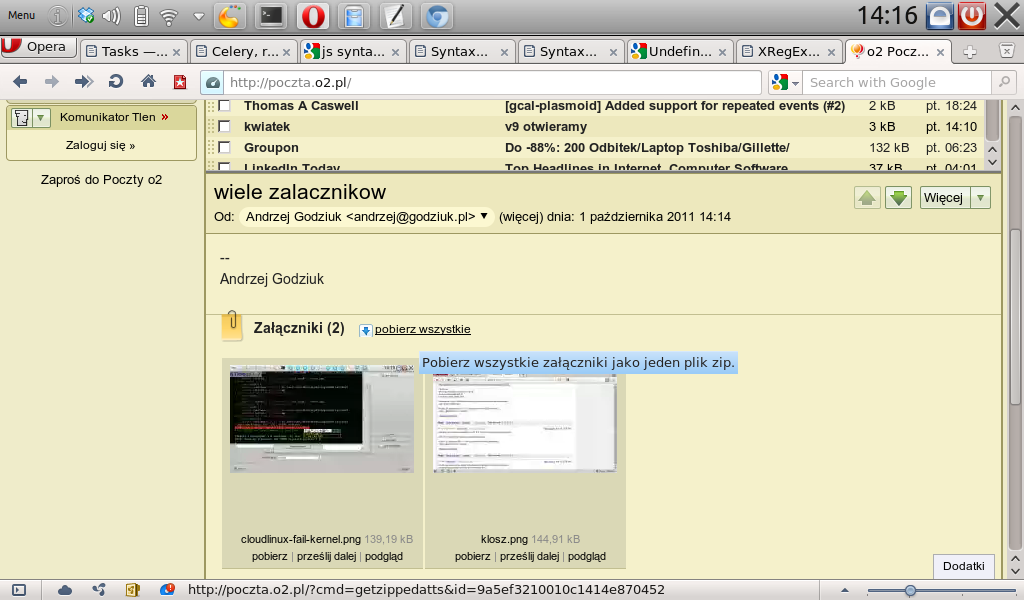This screenshot has width=1024, height=600.
Task: Tick checkbox for Thomas A Caswell message
Action: [x=225, y=106]
